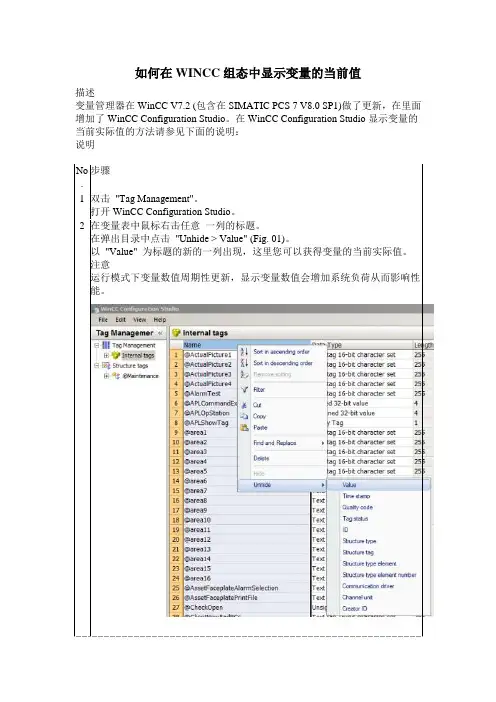The image size is (496, 702).
Task: Click the Internal tags header icon
Action: 176,333
